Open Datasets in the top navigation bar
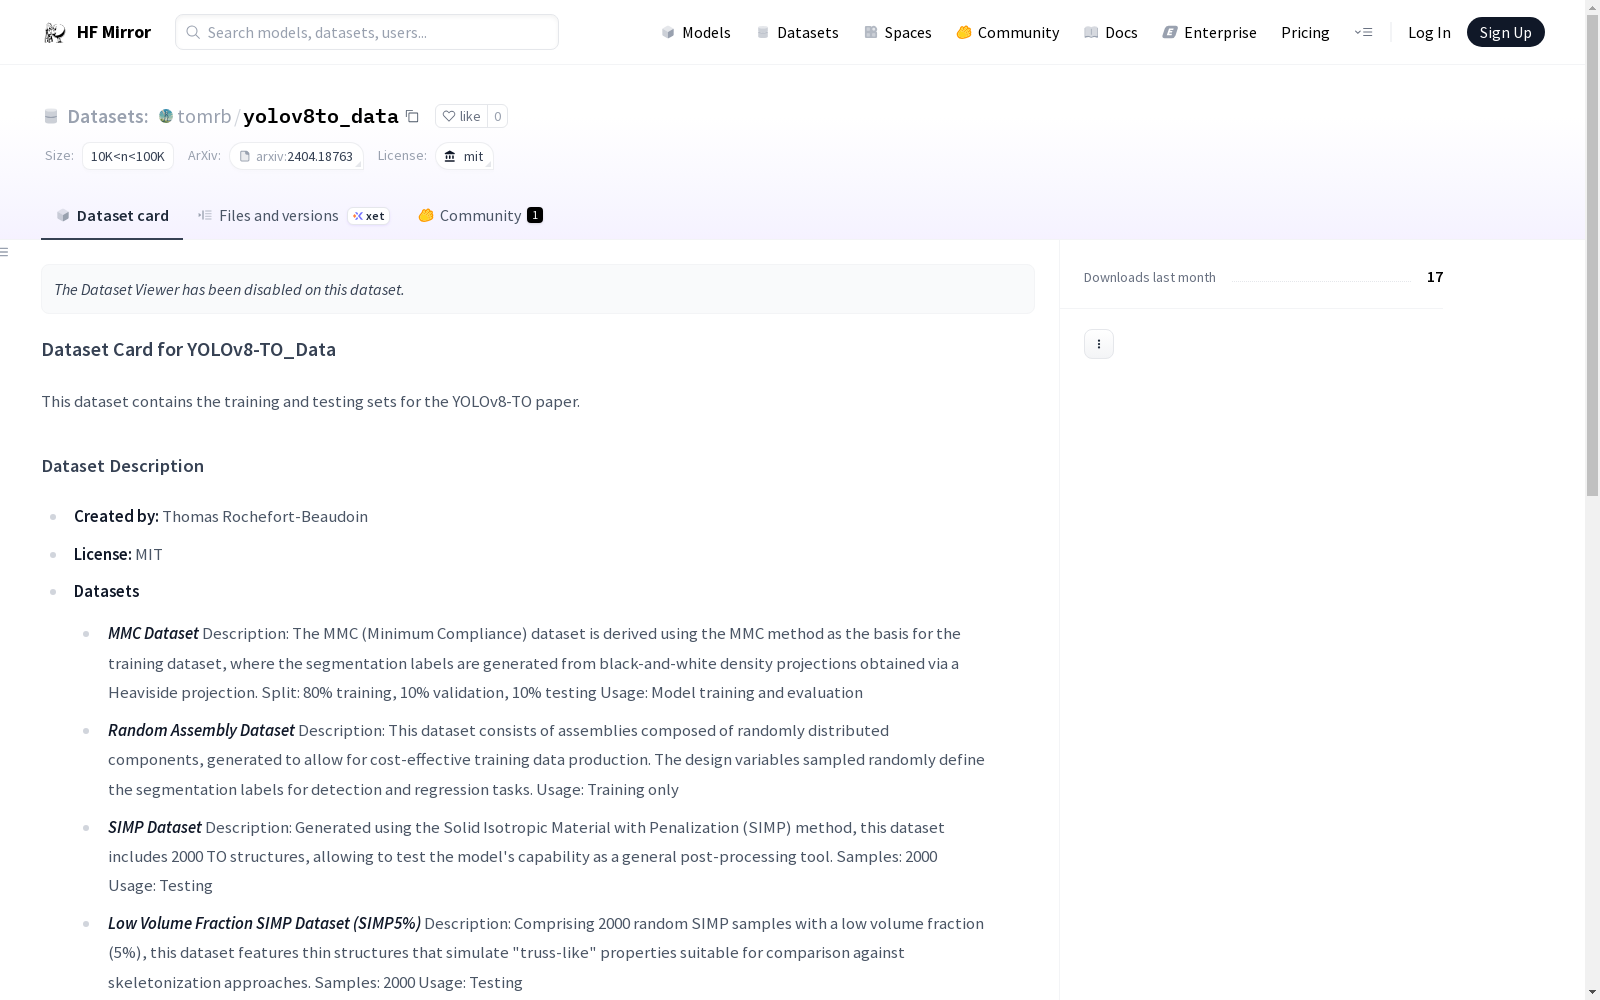 797,32
